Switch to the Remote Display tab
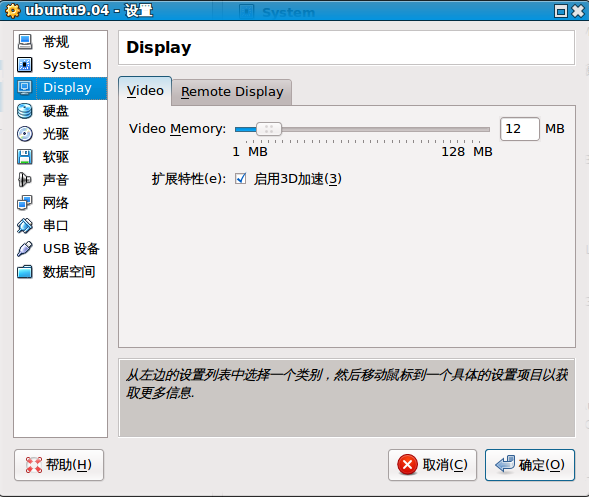The image size is (589, 497). coord(232,92)
